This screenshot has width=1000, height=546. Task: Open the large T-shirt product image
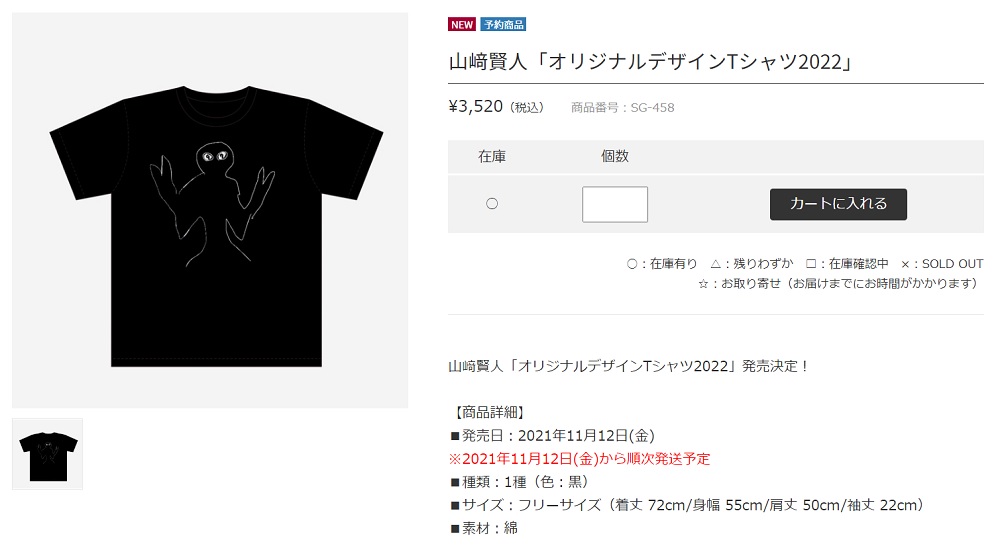[210, 210]
